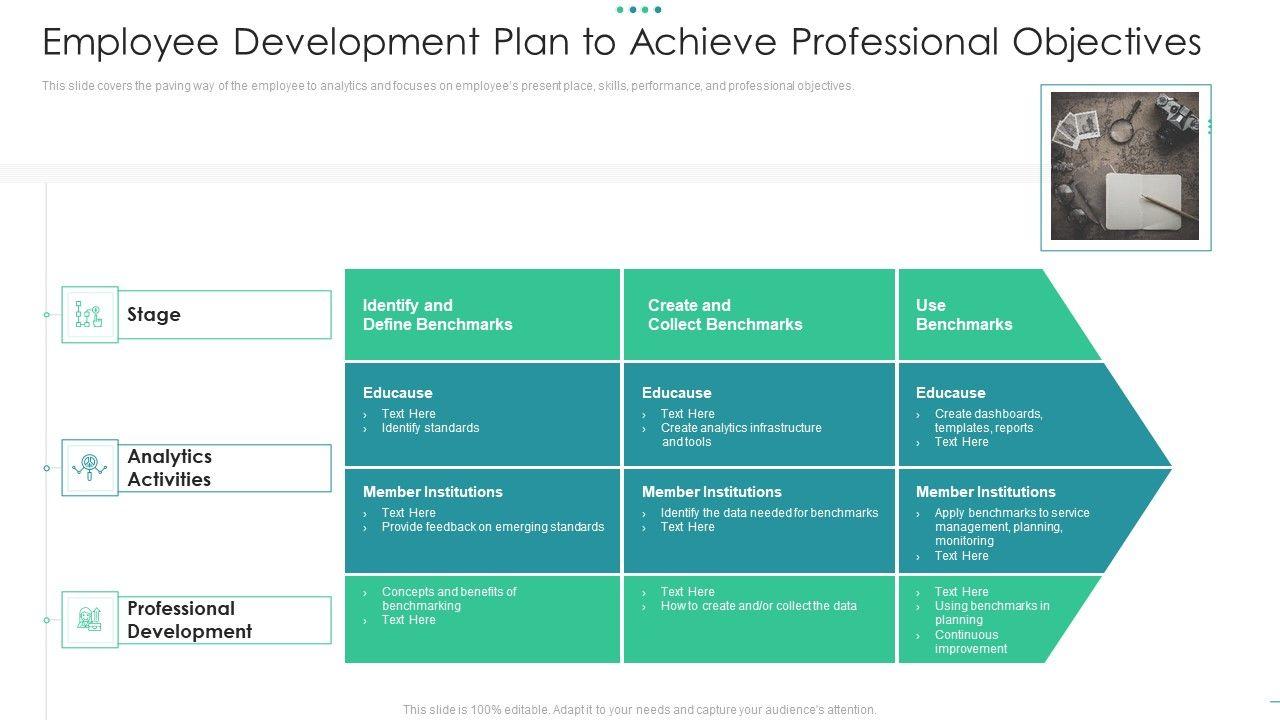Click 'Concepts and benefits of benchmarking' bullet
Viewport: 1280px width, 720px height.
[x=449, y=599]
